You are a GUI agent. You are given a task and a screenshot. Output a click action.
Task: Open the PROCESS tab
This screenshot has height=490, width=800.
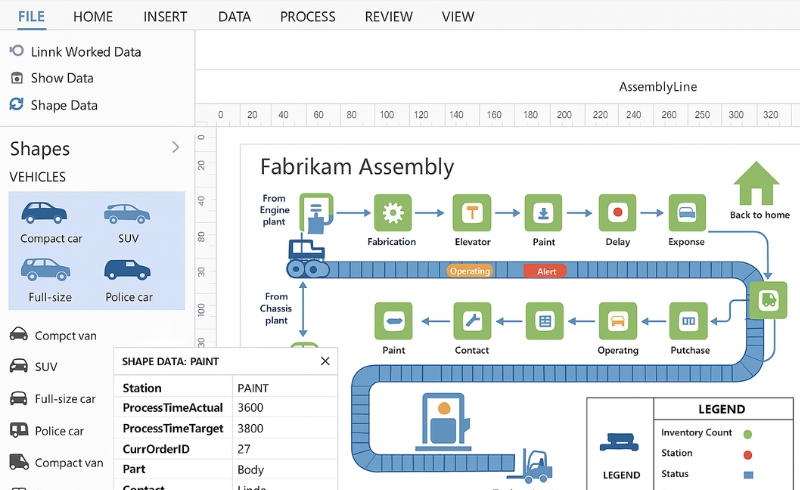(x=308, y=16)
